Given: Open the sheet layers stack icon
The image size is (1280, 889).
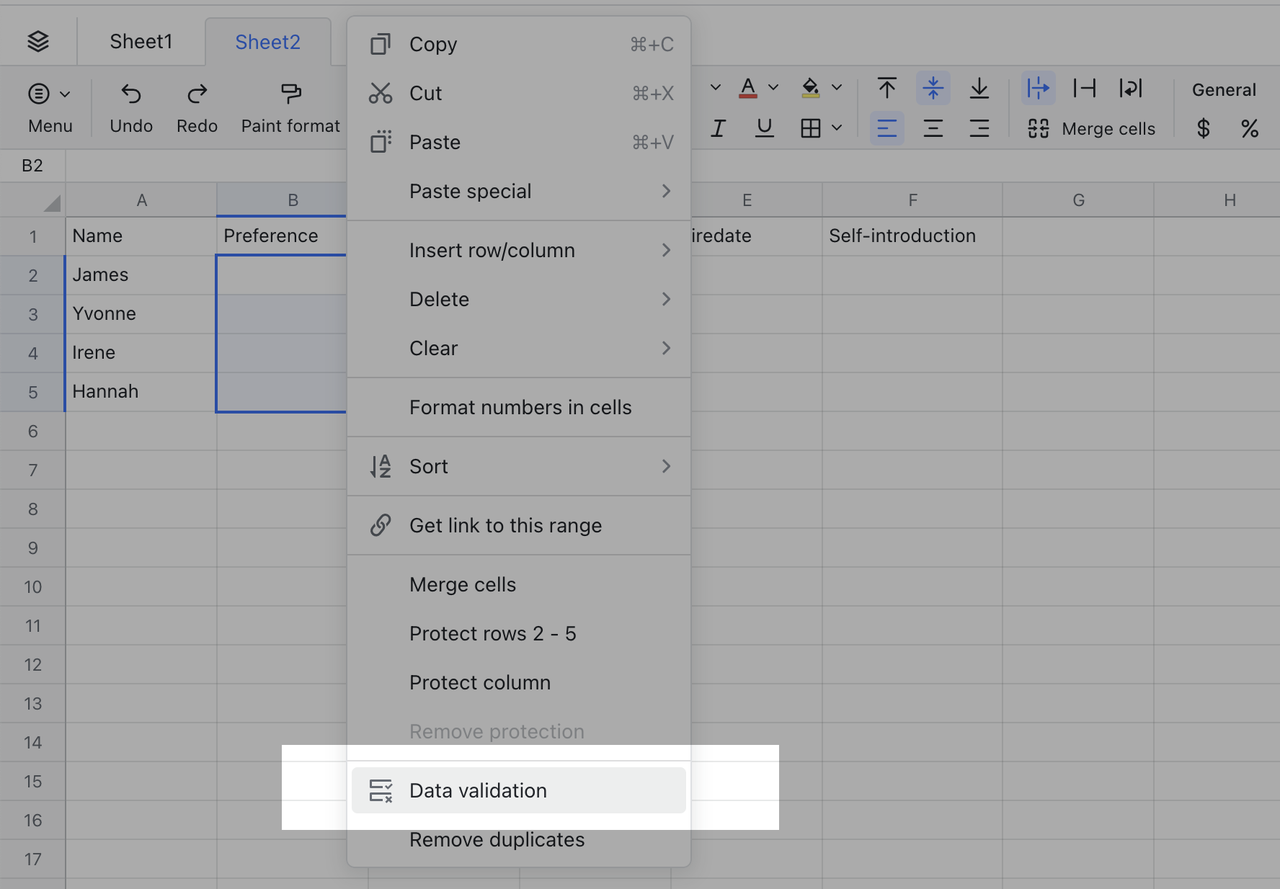Looking at the screenshot, I should coord(38,41).
